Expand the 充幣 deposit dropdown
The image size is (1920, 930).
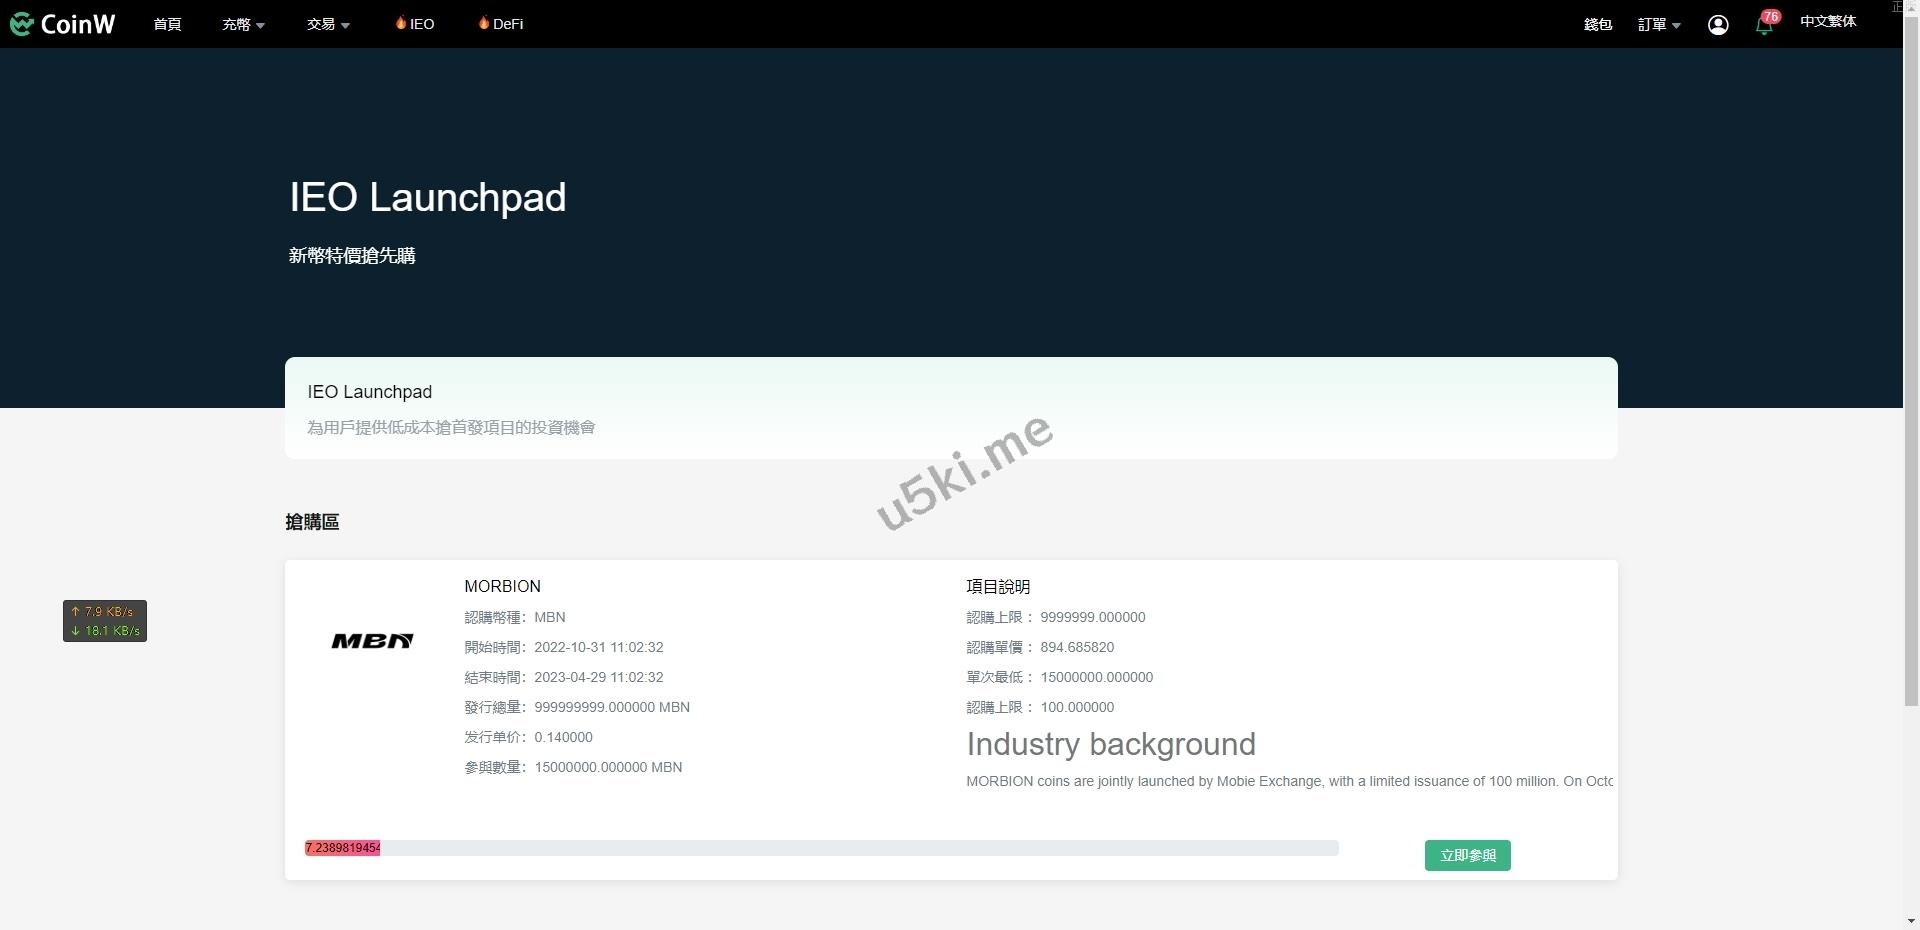click(243, 24)
